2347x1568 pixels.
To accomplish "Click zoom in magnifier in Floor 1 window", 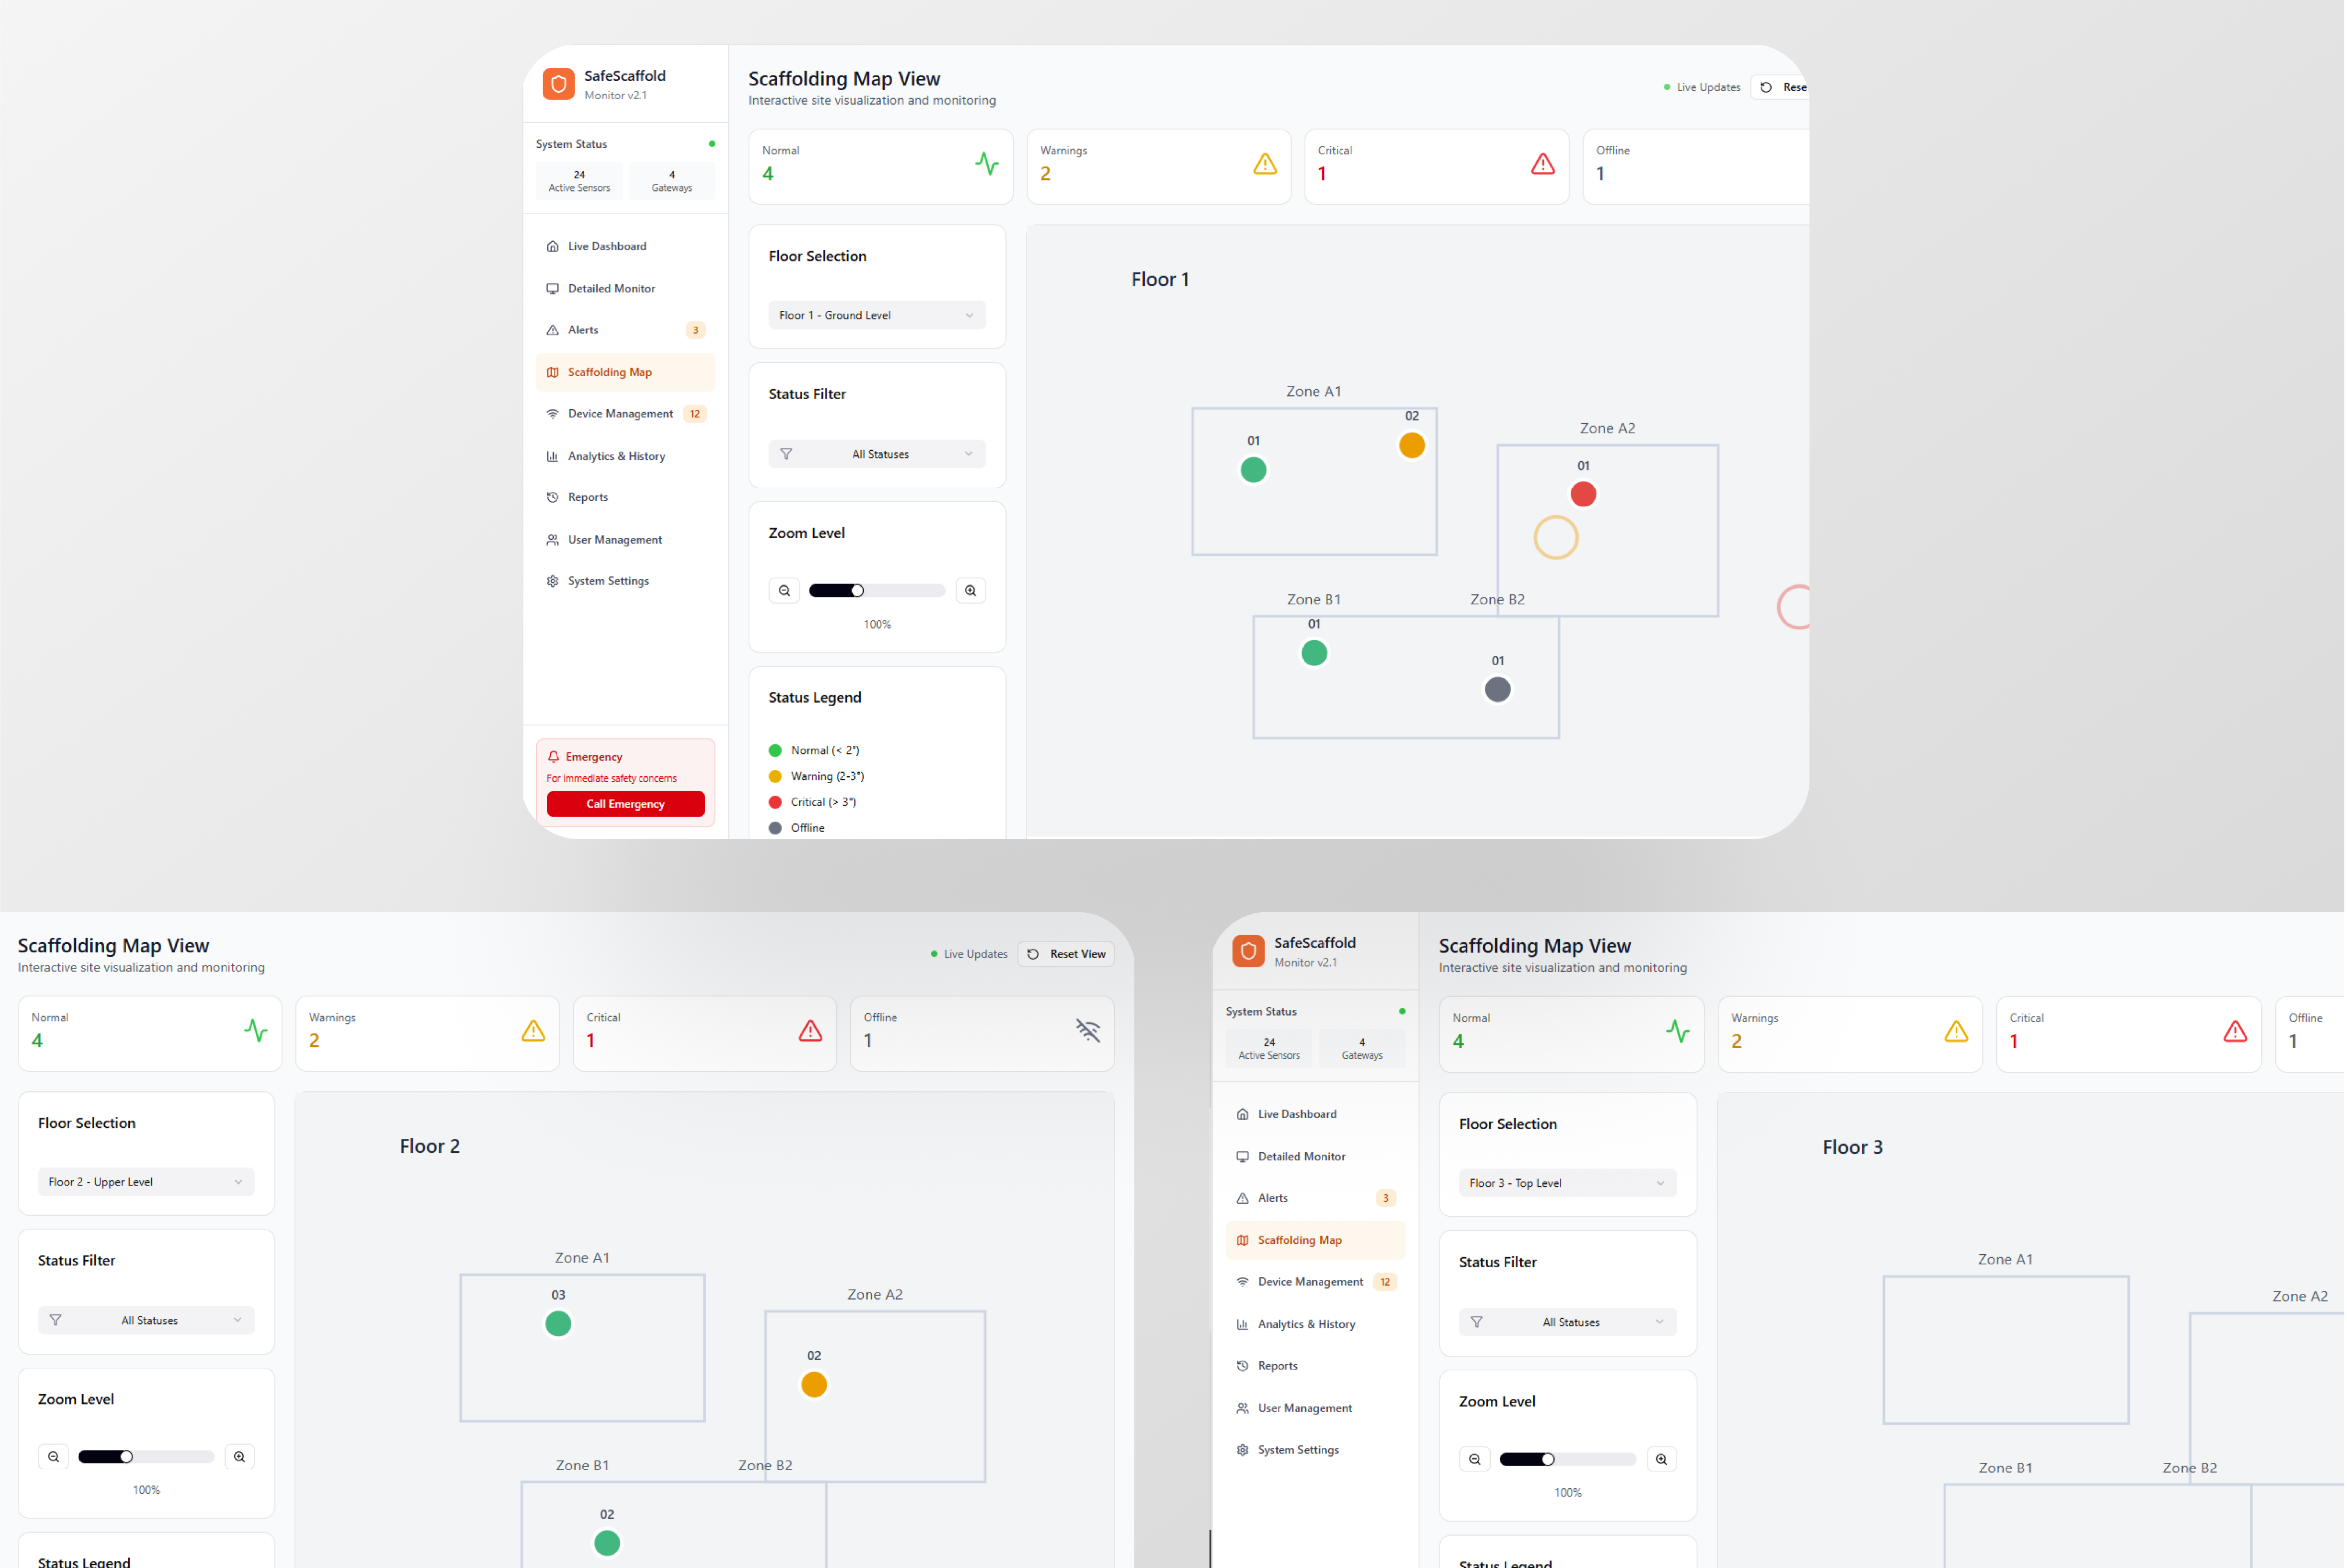I will (971, 591).
